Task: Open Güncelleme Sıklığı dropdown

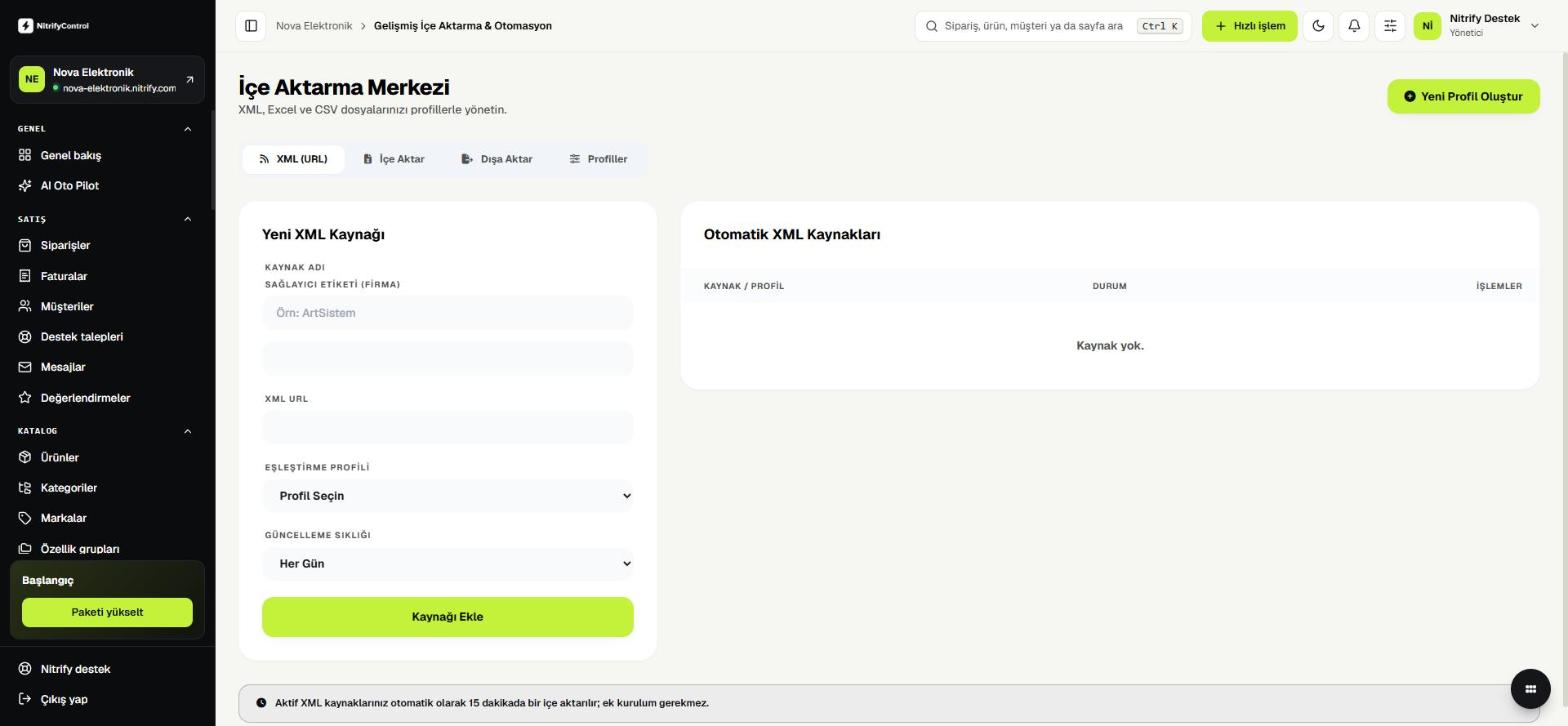Action: (448, 564)
